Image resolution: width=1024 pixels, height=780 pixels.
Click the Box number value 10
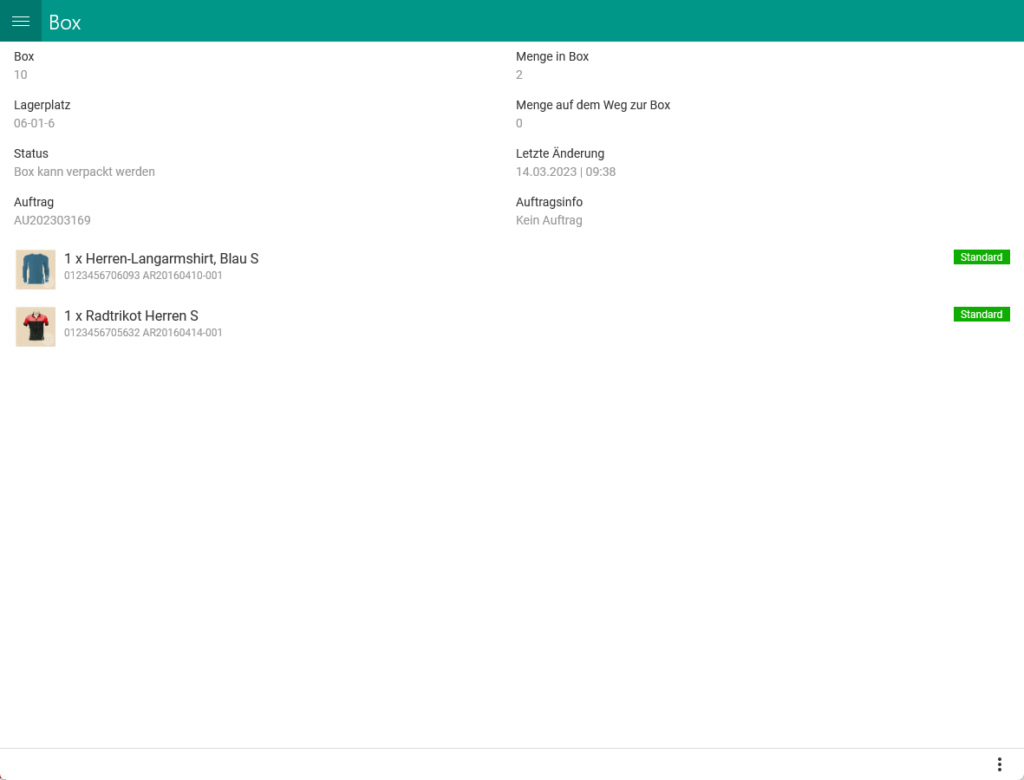coord(20,74)
